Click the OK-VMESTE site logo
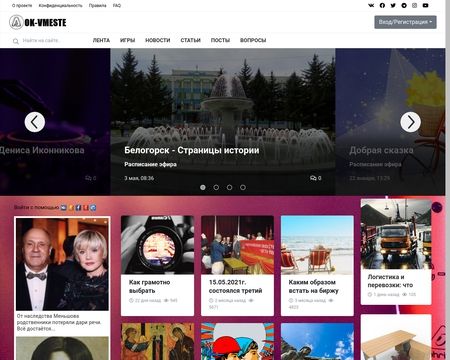 pos(38,22)
